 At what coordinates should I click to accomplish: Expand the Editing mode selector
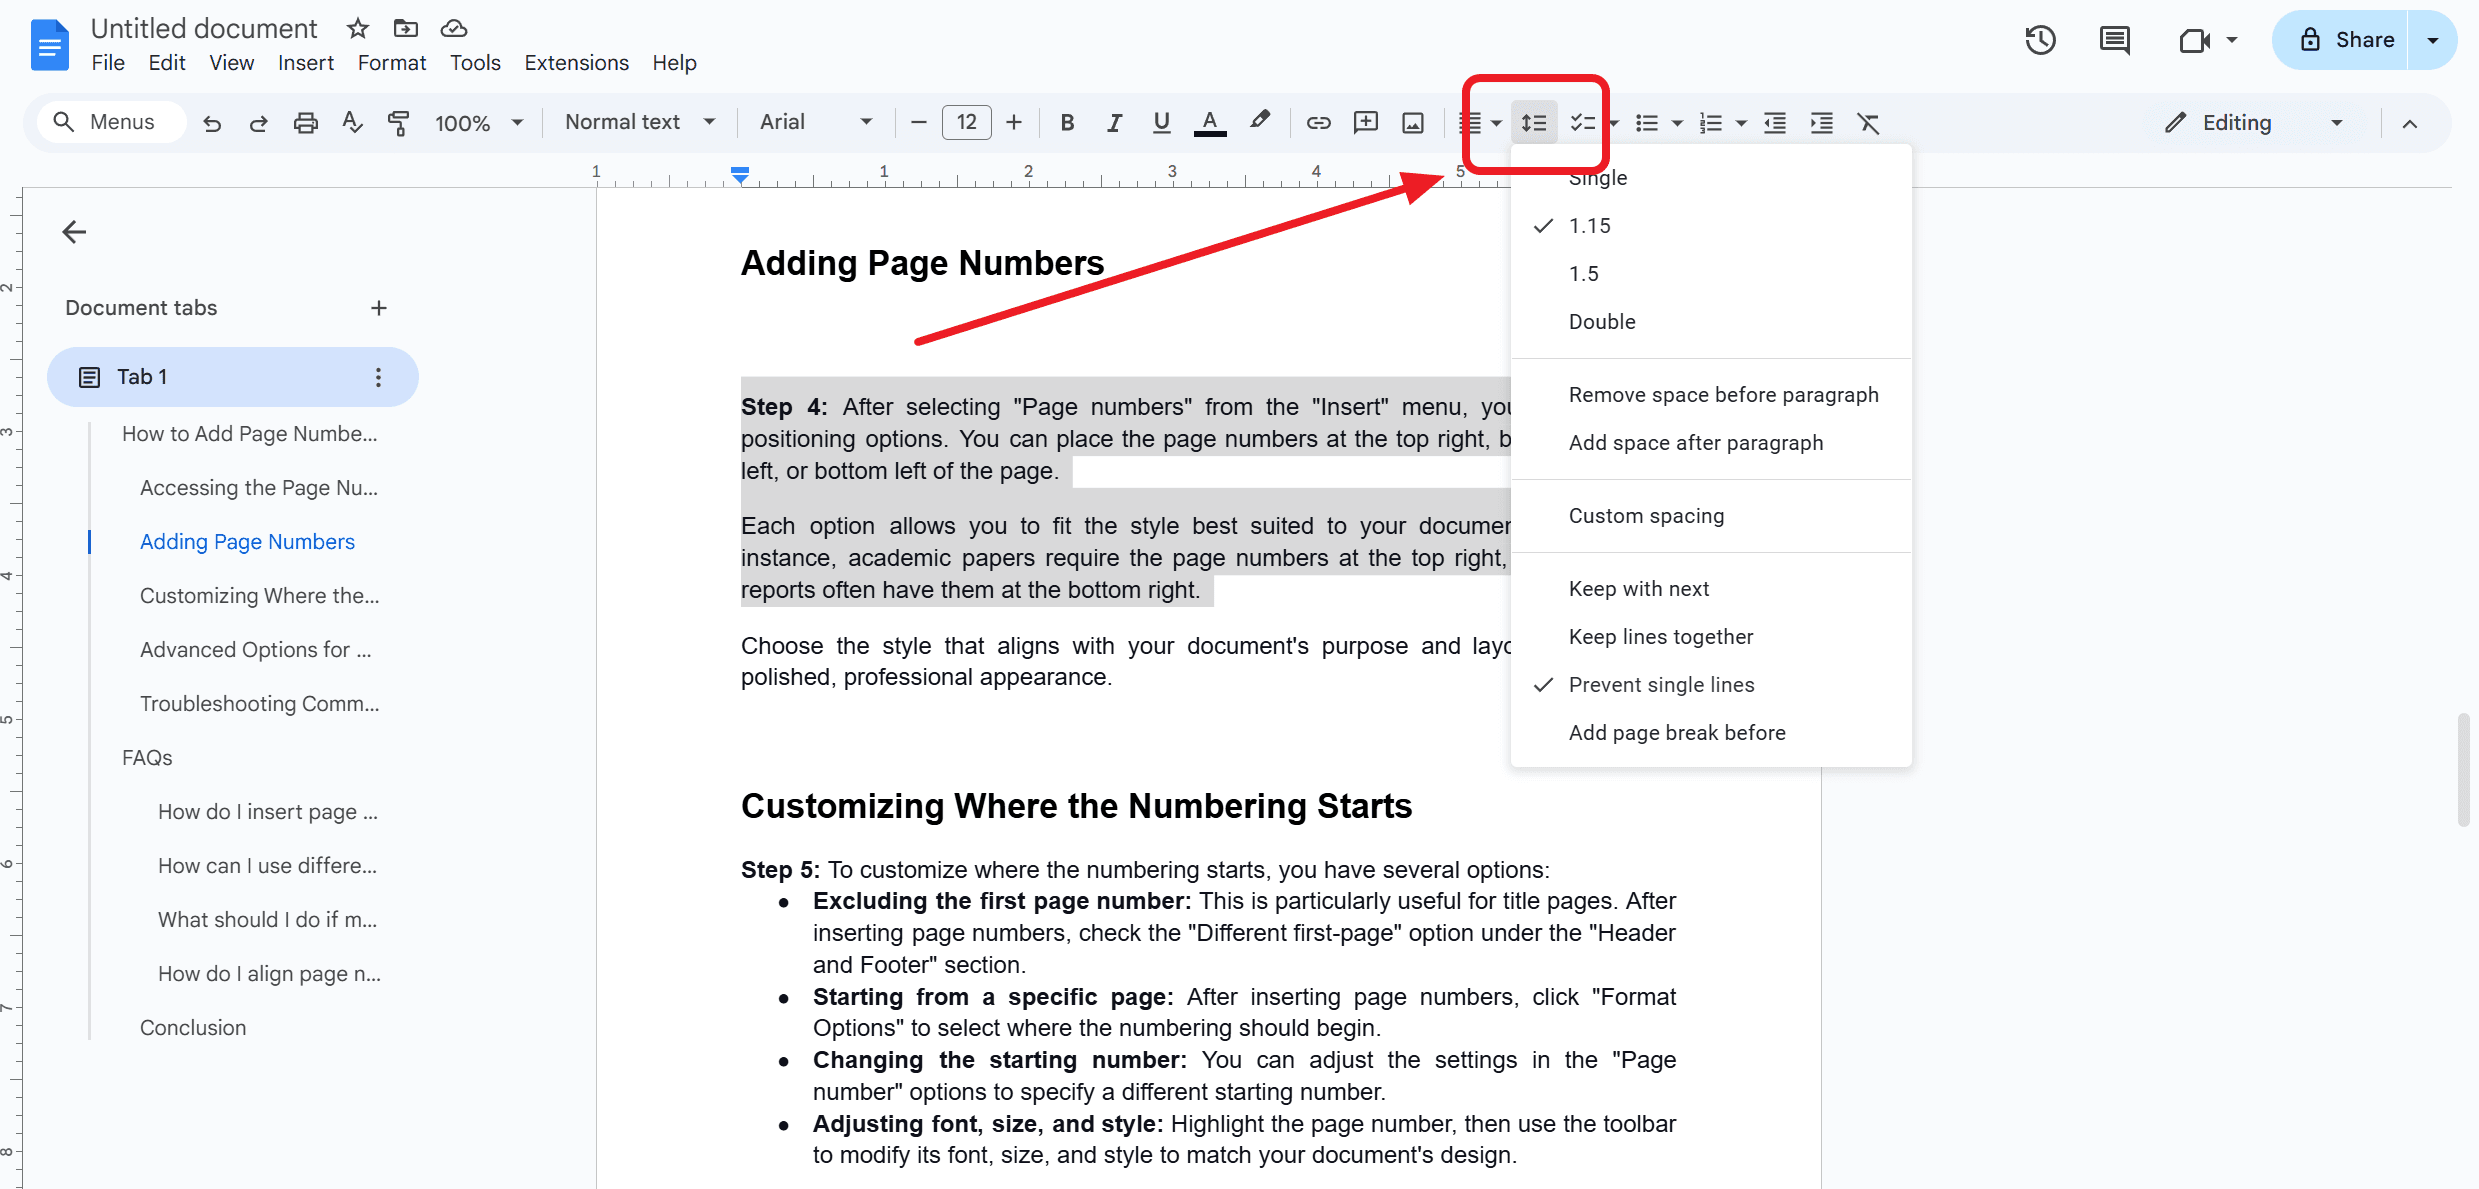[2335, 122]
